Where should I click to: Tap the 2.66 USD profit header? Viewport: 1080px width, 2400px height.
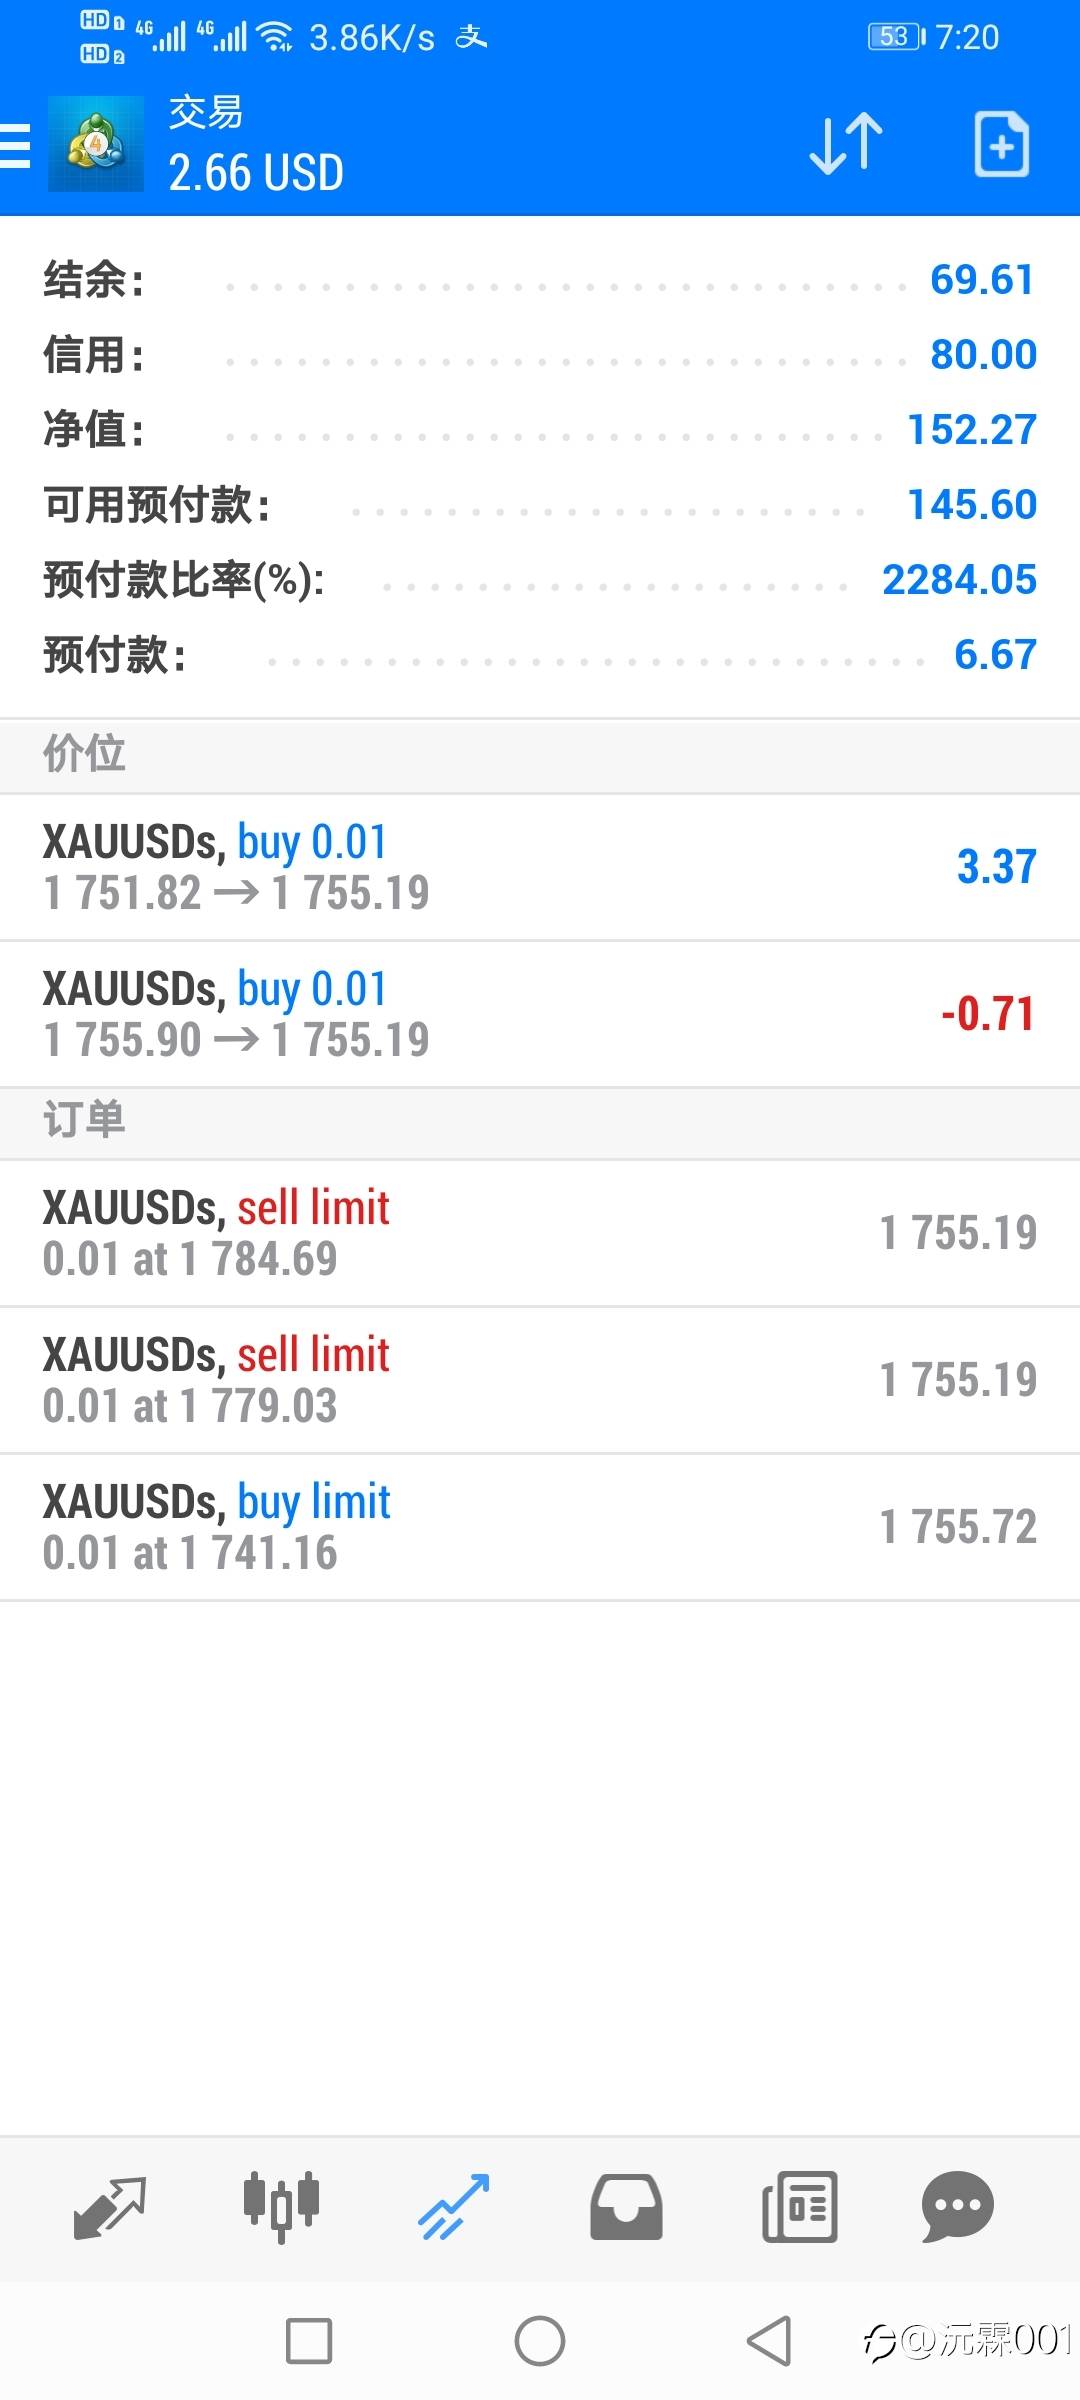(x=256, y=172)
